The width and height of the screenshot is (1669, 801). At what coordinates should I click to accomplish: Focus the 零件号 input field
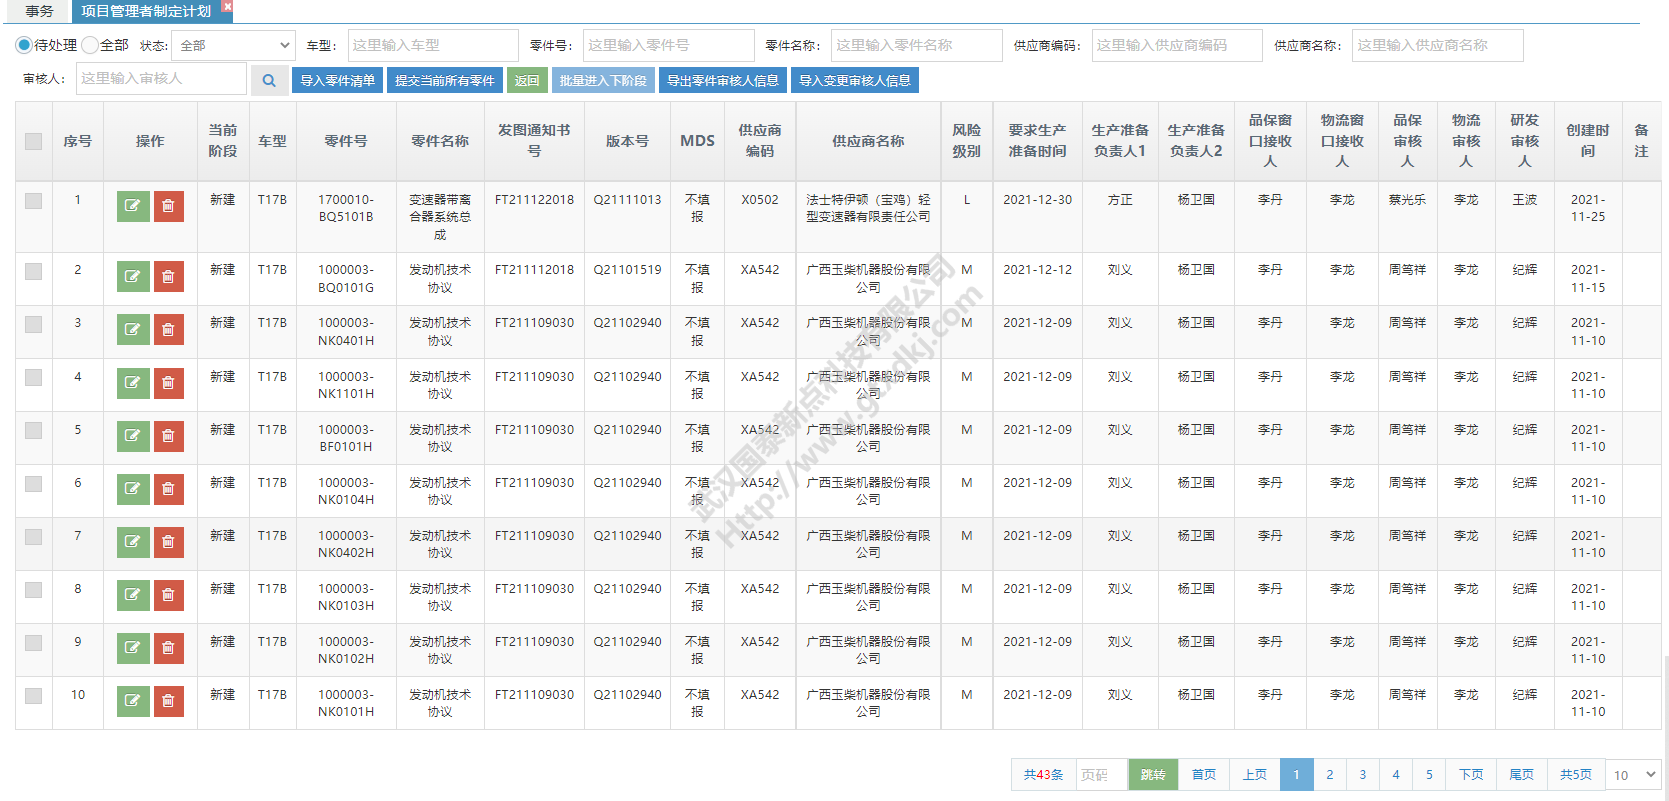[668, 45]
